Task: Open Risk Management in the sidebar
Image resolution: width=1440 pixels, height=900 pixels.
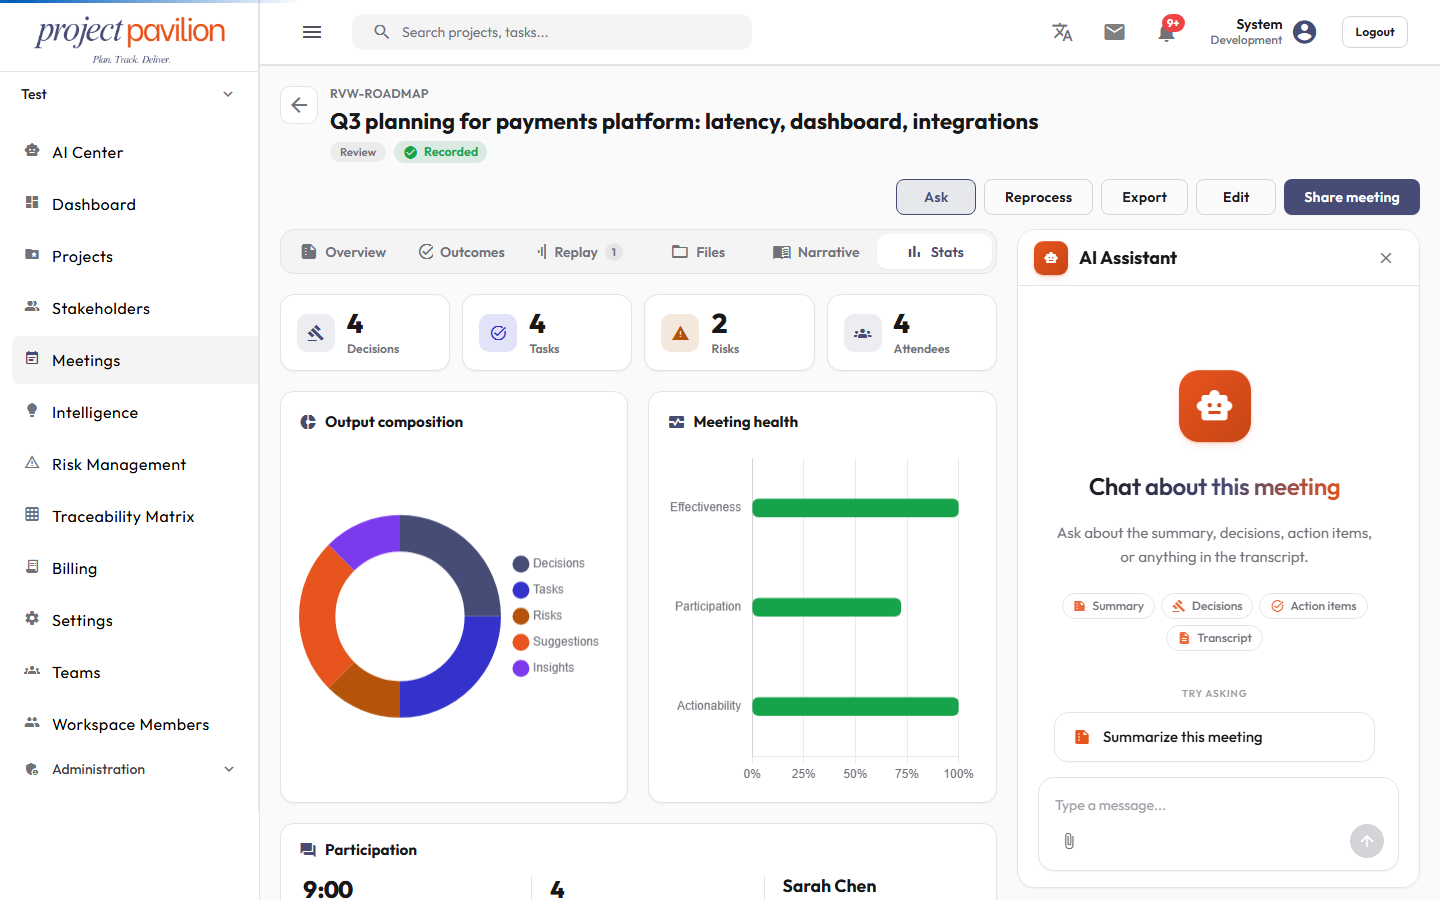Action: pyautogui.click(x=135, y=464)
